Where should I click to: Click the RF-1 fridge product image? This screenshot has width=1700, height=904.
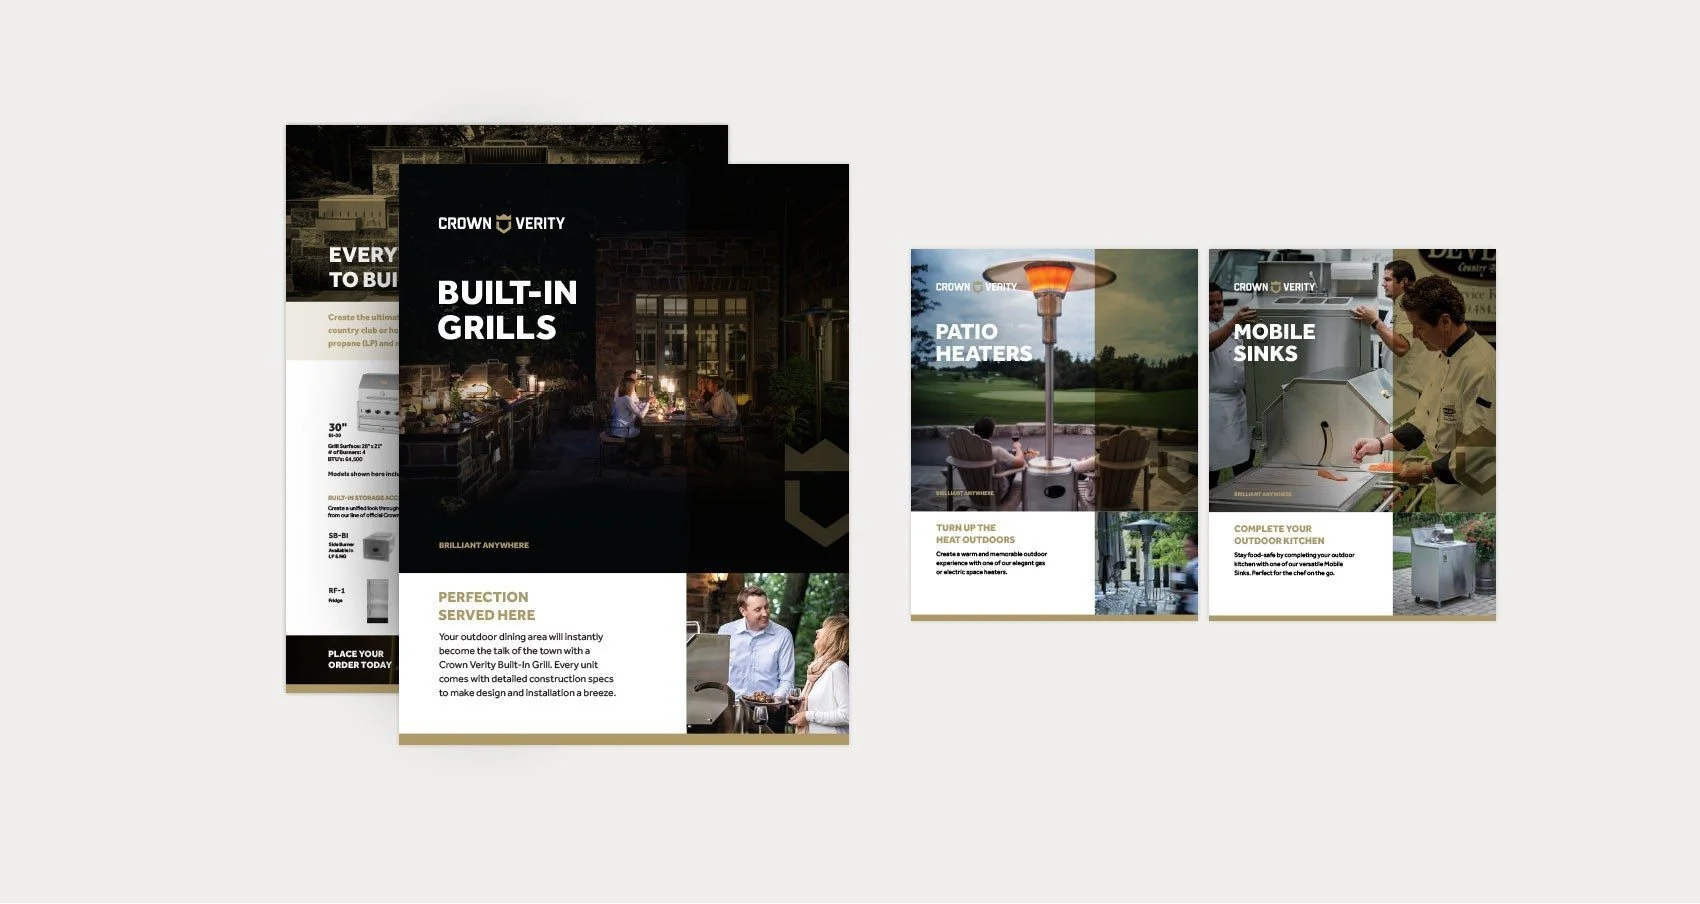pos(376,601)
